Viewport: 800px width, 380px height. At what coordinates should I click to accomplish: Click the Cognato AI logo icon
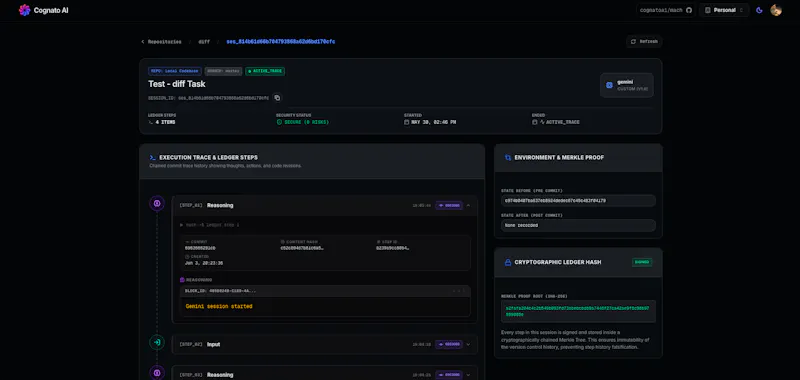(x=24, y=10)
